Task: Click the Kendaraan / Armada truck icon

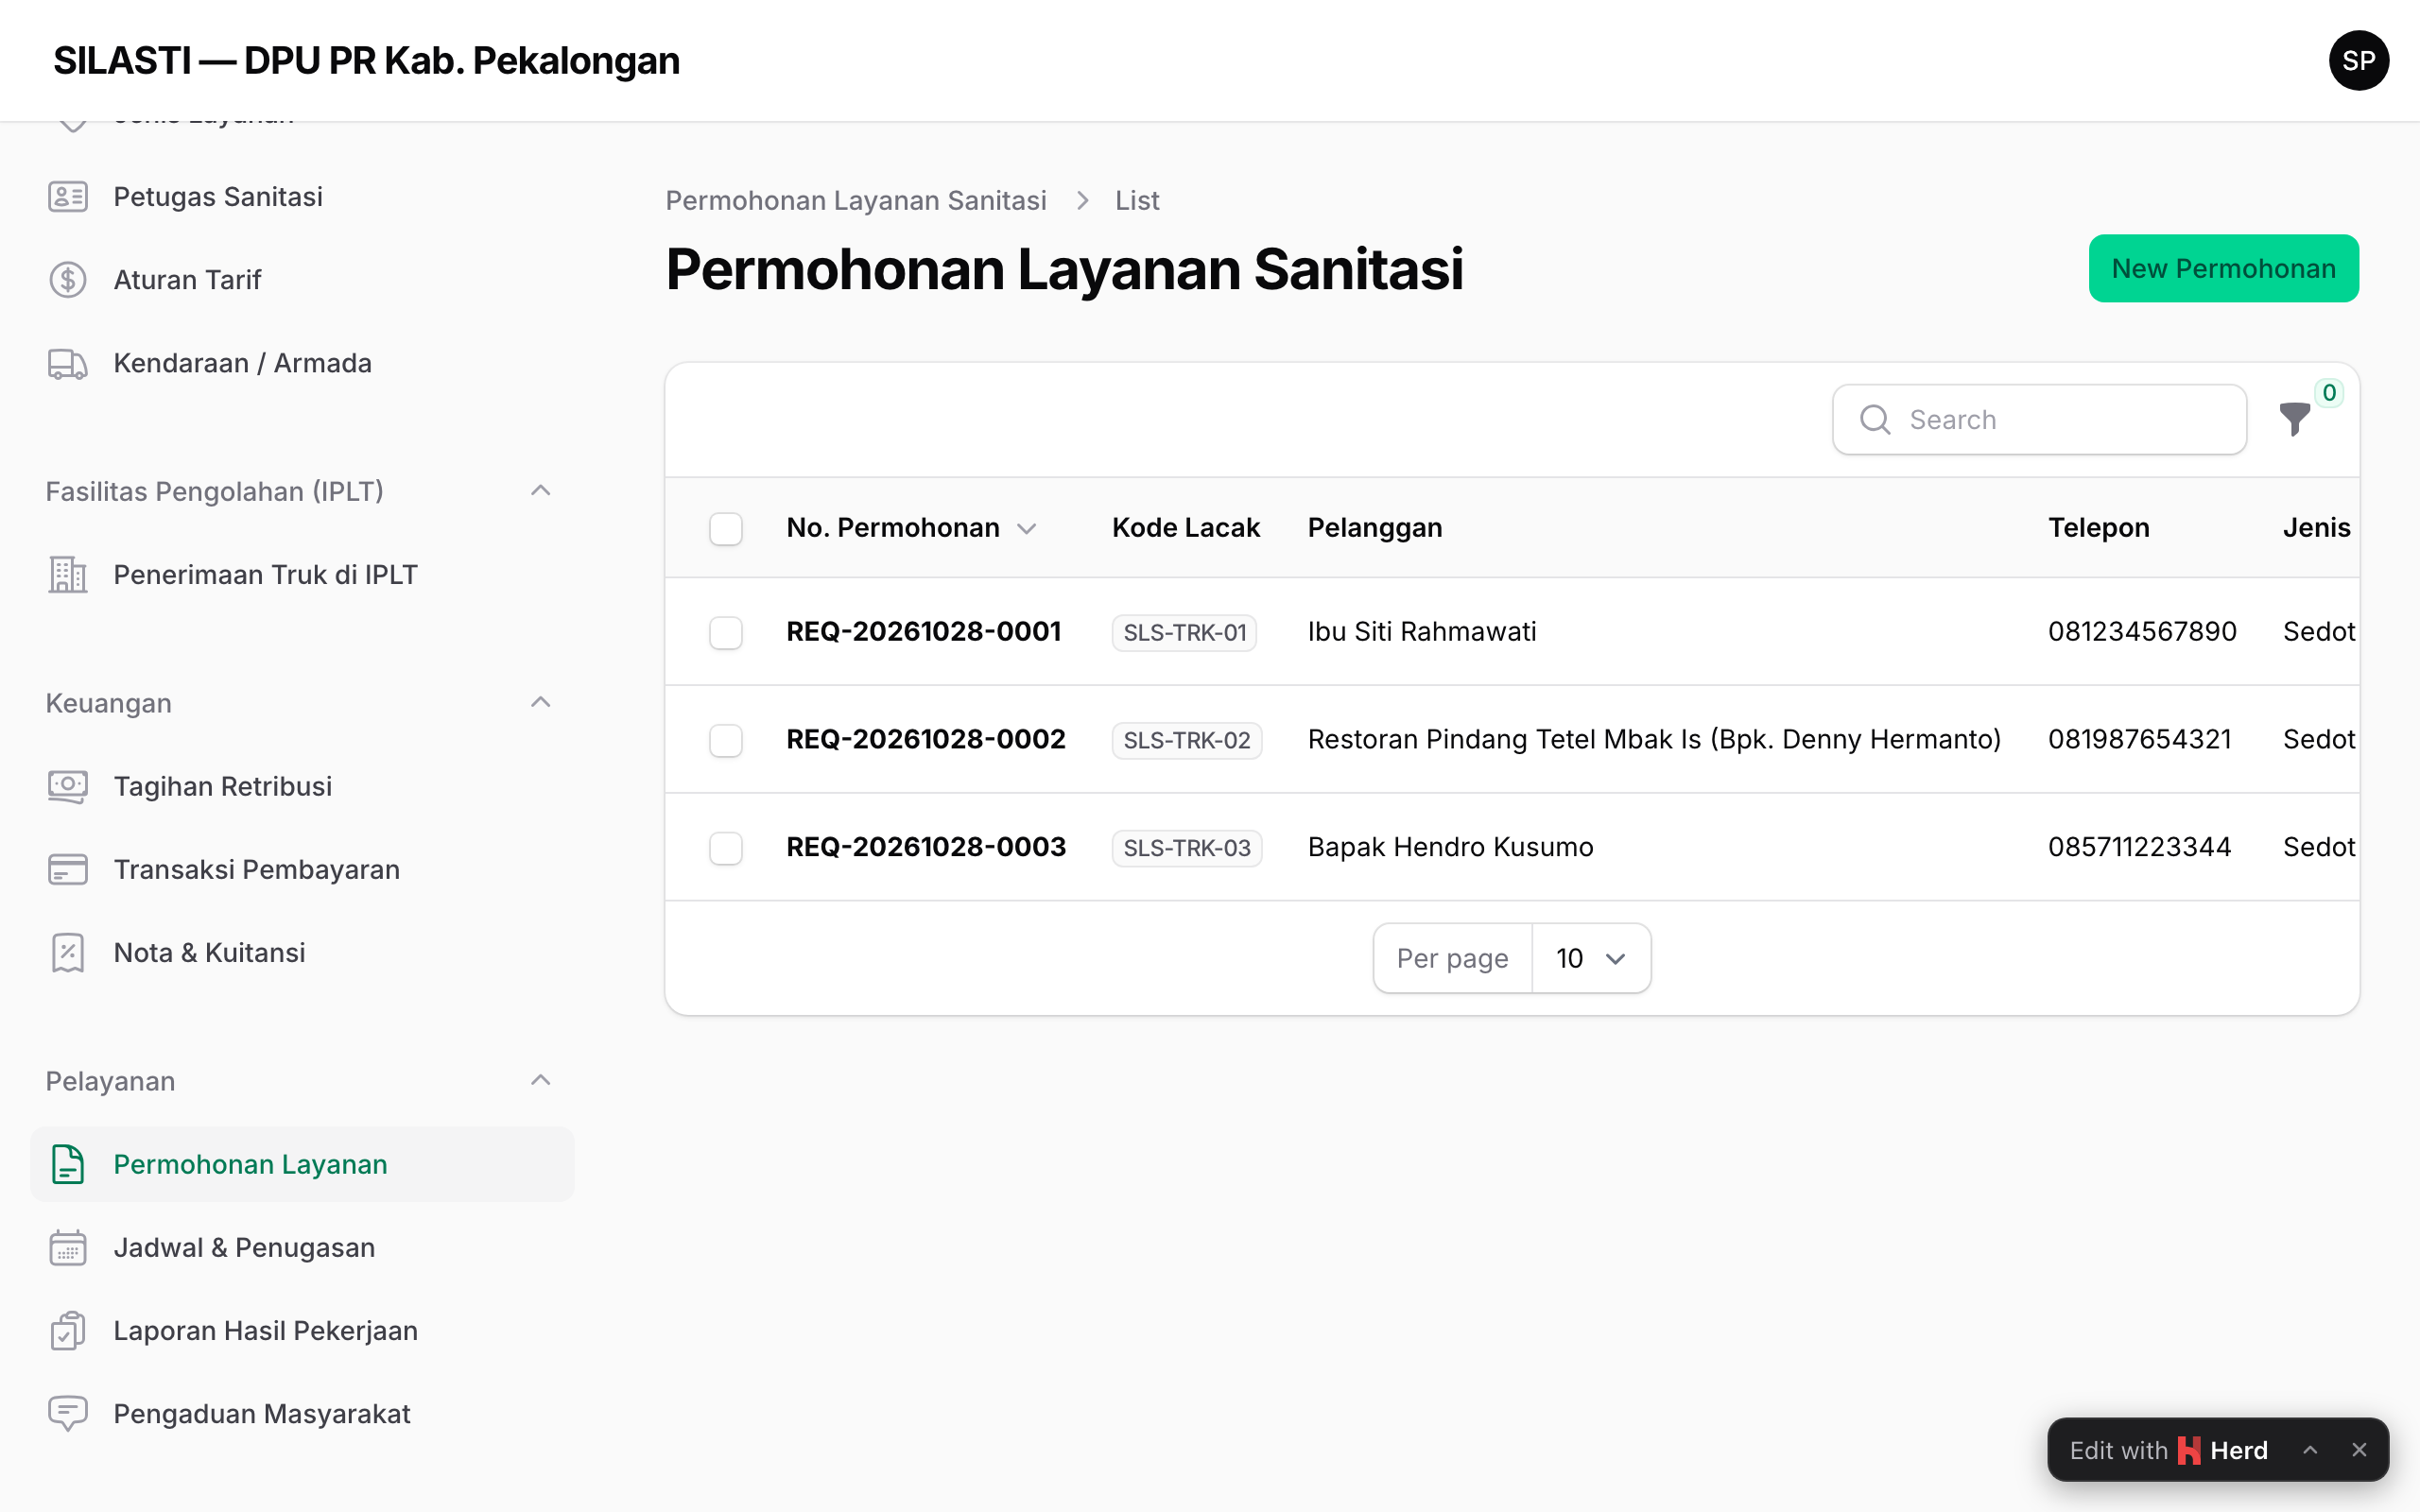Action: click(x=68, y=363)
